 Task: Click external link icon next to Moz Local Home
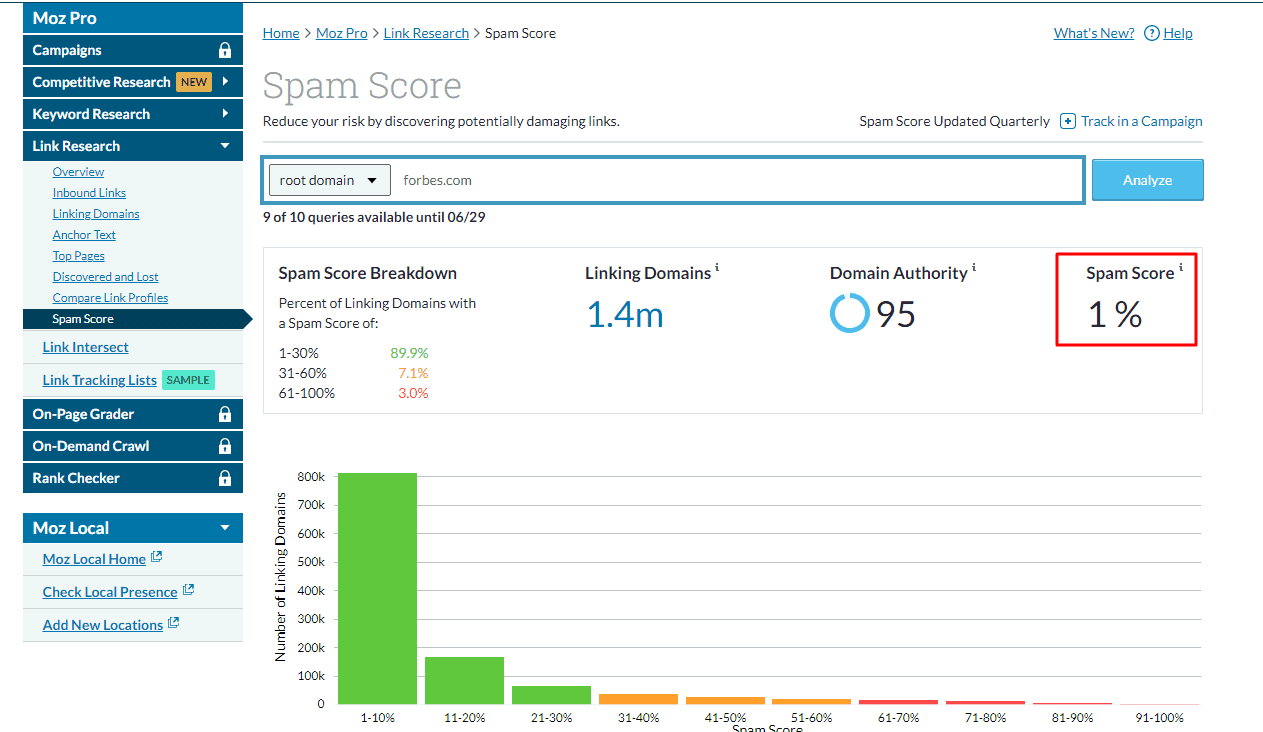pyautogui.click(x=156, y=558)
